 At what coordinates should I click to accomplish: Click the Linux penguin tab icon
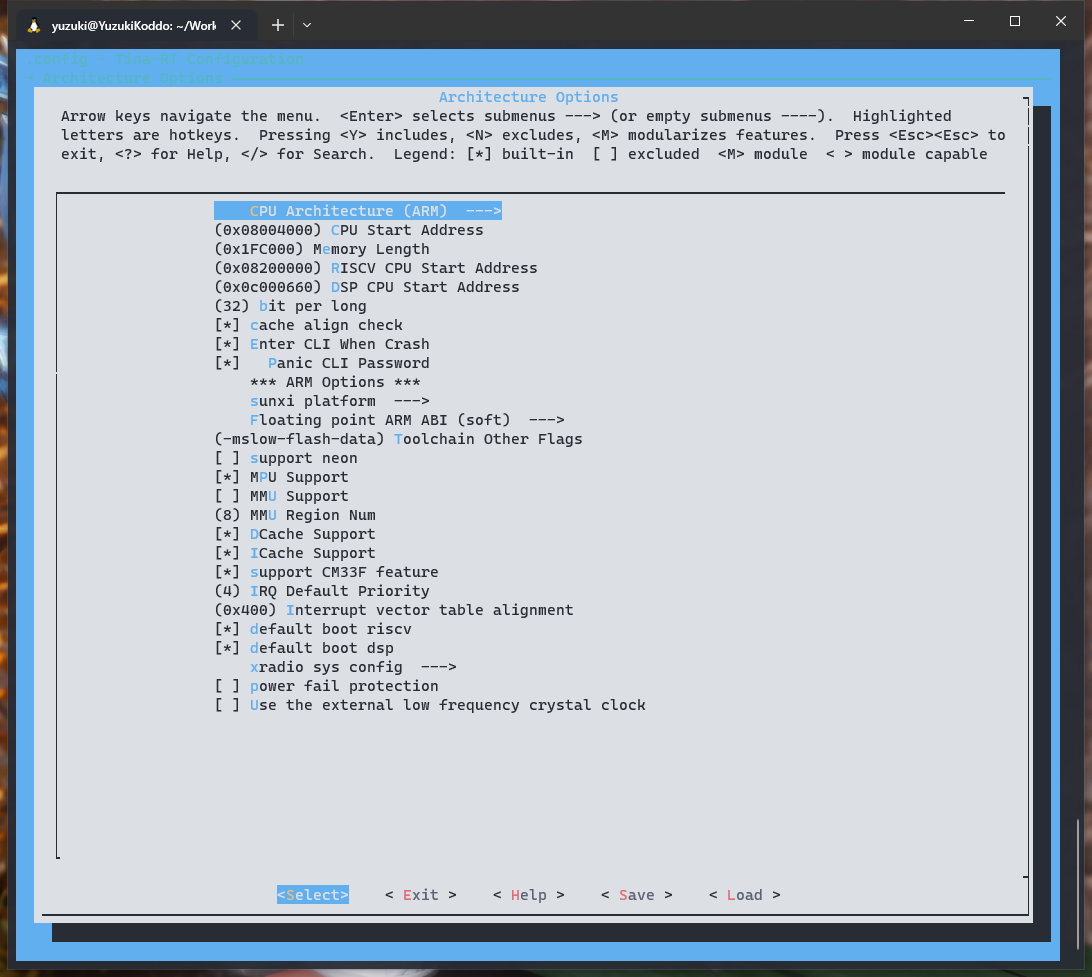point(34,25)
